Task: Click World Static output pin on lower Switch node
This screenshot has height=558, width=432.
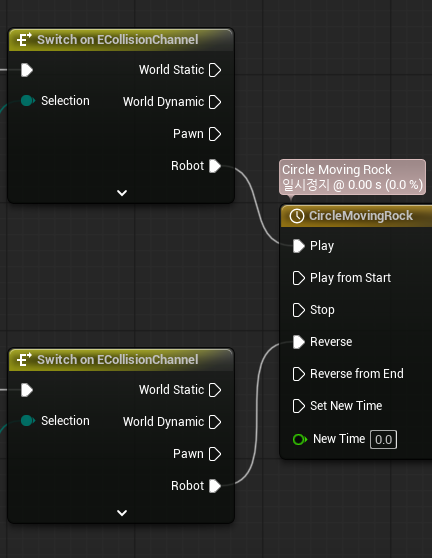Action: point(215,390)
